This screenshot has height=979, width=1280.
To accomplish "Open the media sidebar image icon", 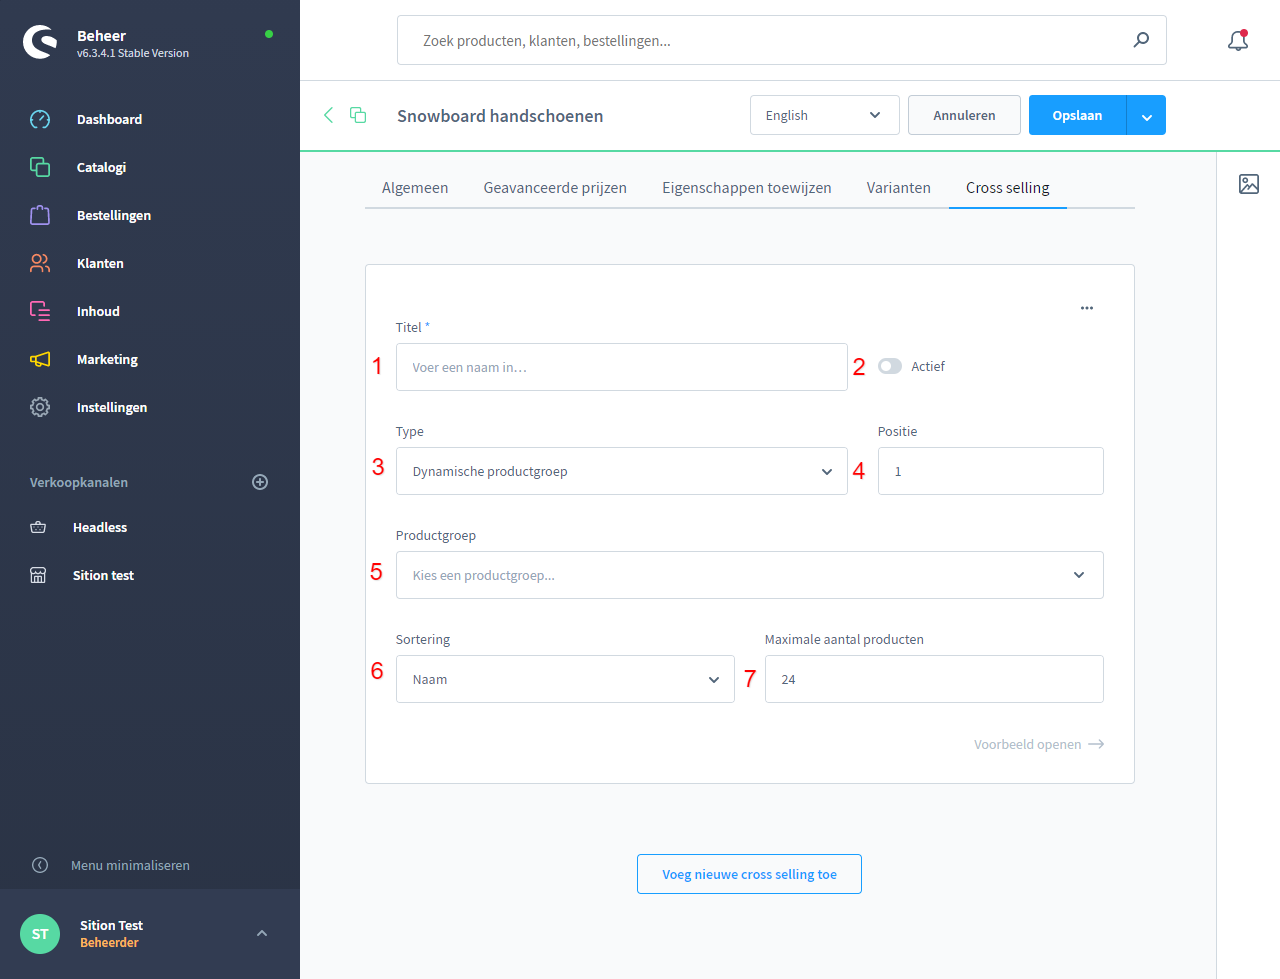I will pyautogui.click(x=1249, y=184).
